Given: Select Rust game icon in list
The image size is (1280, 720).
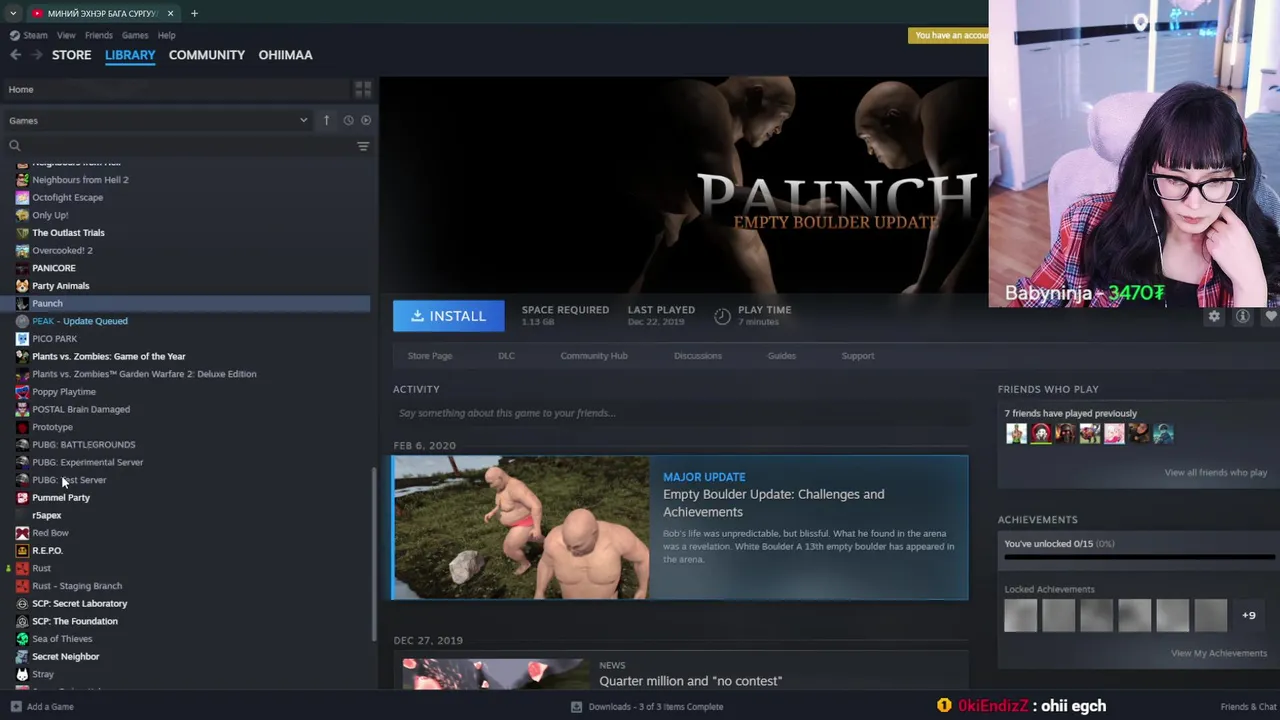Looking at the screenshot, I should (22, 568).
